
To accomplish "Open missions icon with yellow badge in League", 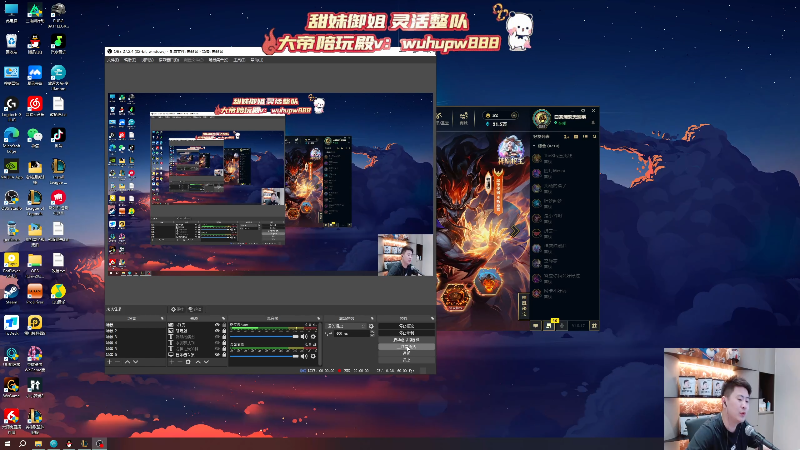I will 549,324.
